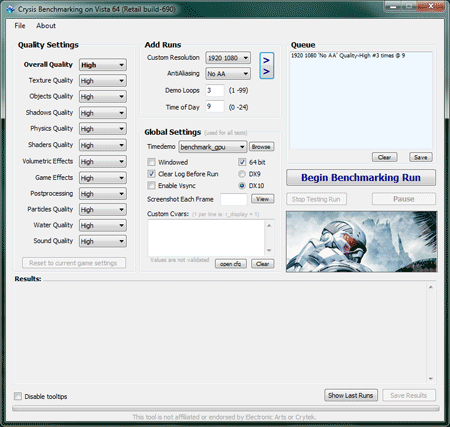Toggle the Disable tooltips checkbox

(x=18, y=396)
